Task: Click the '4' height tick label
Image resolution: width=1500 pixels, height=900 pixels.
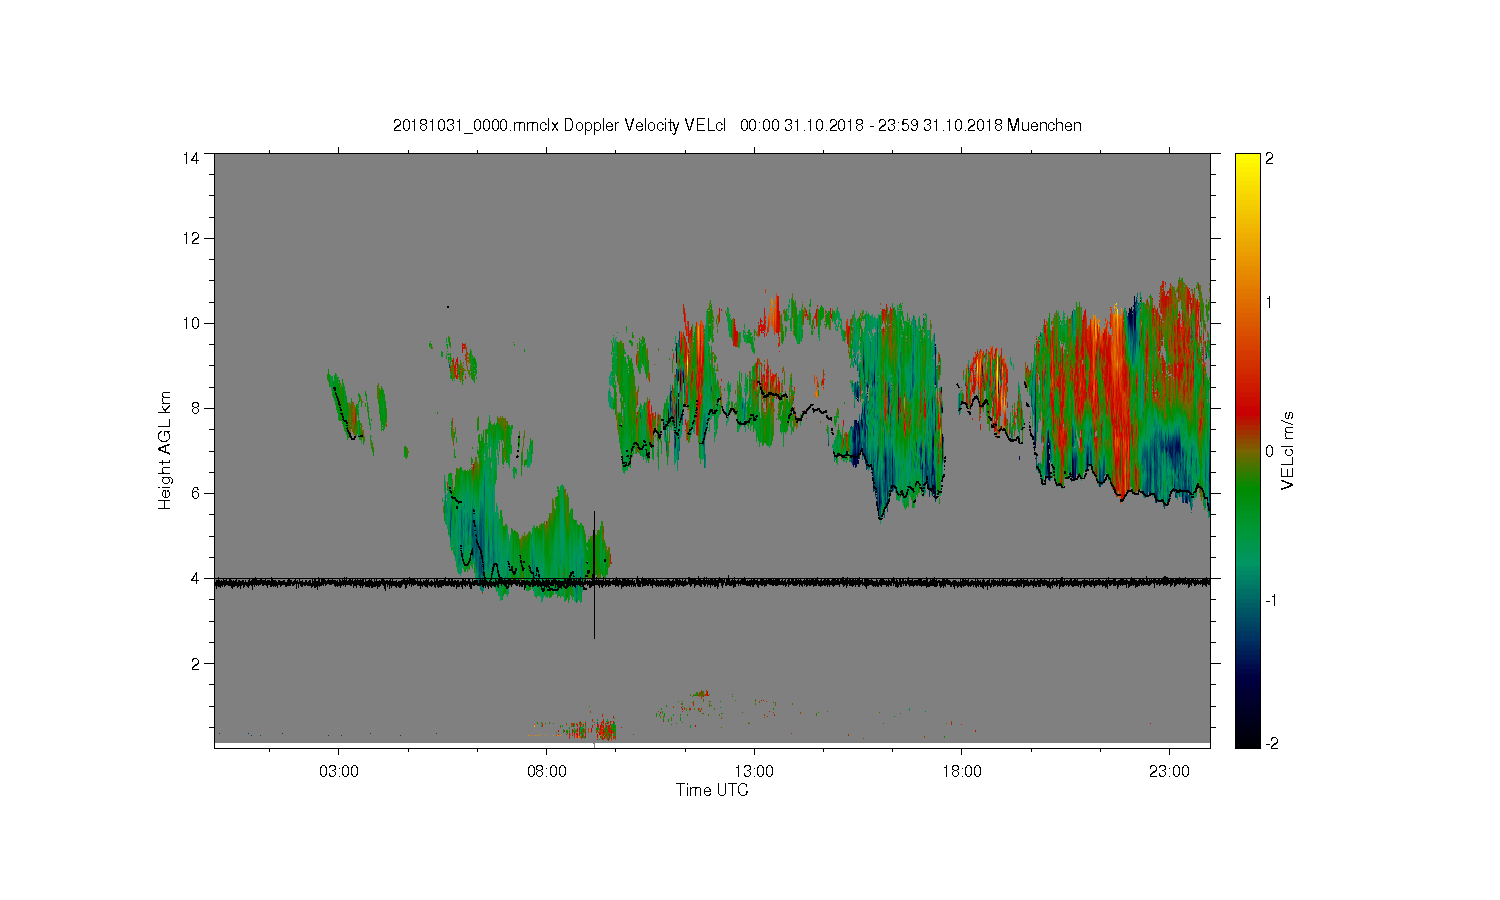Action: point(194,578)
